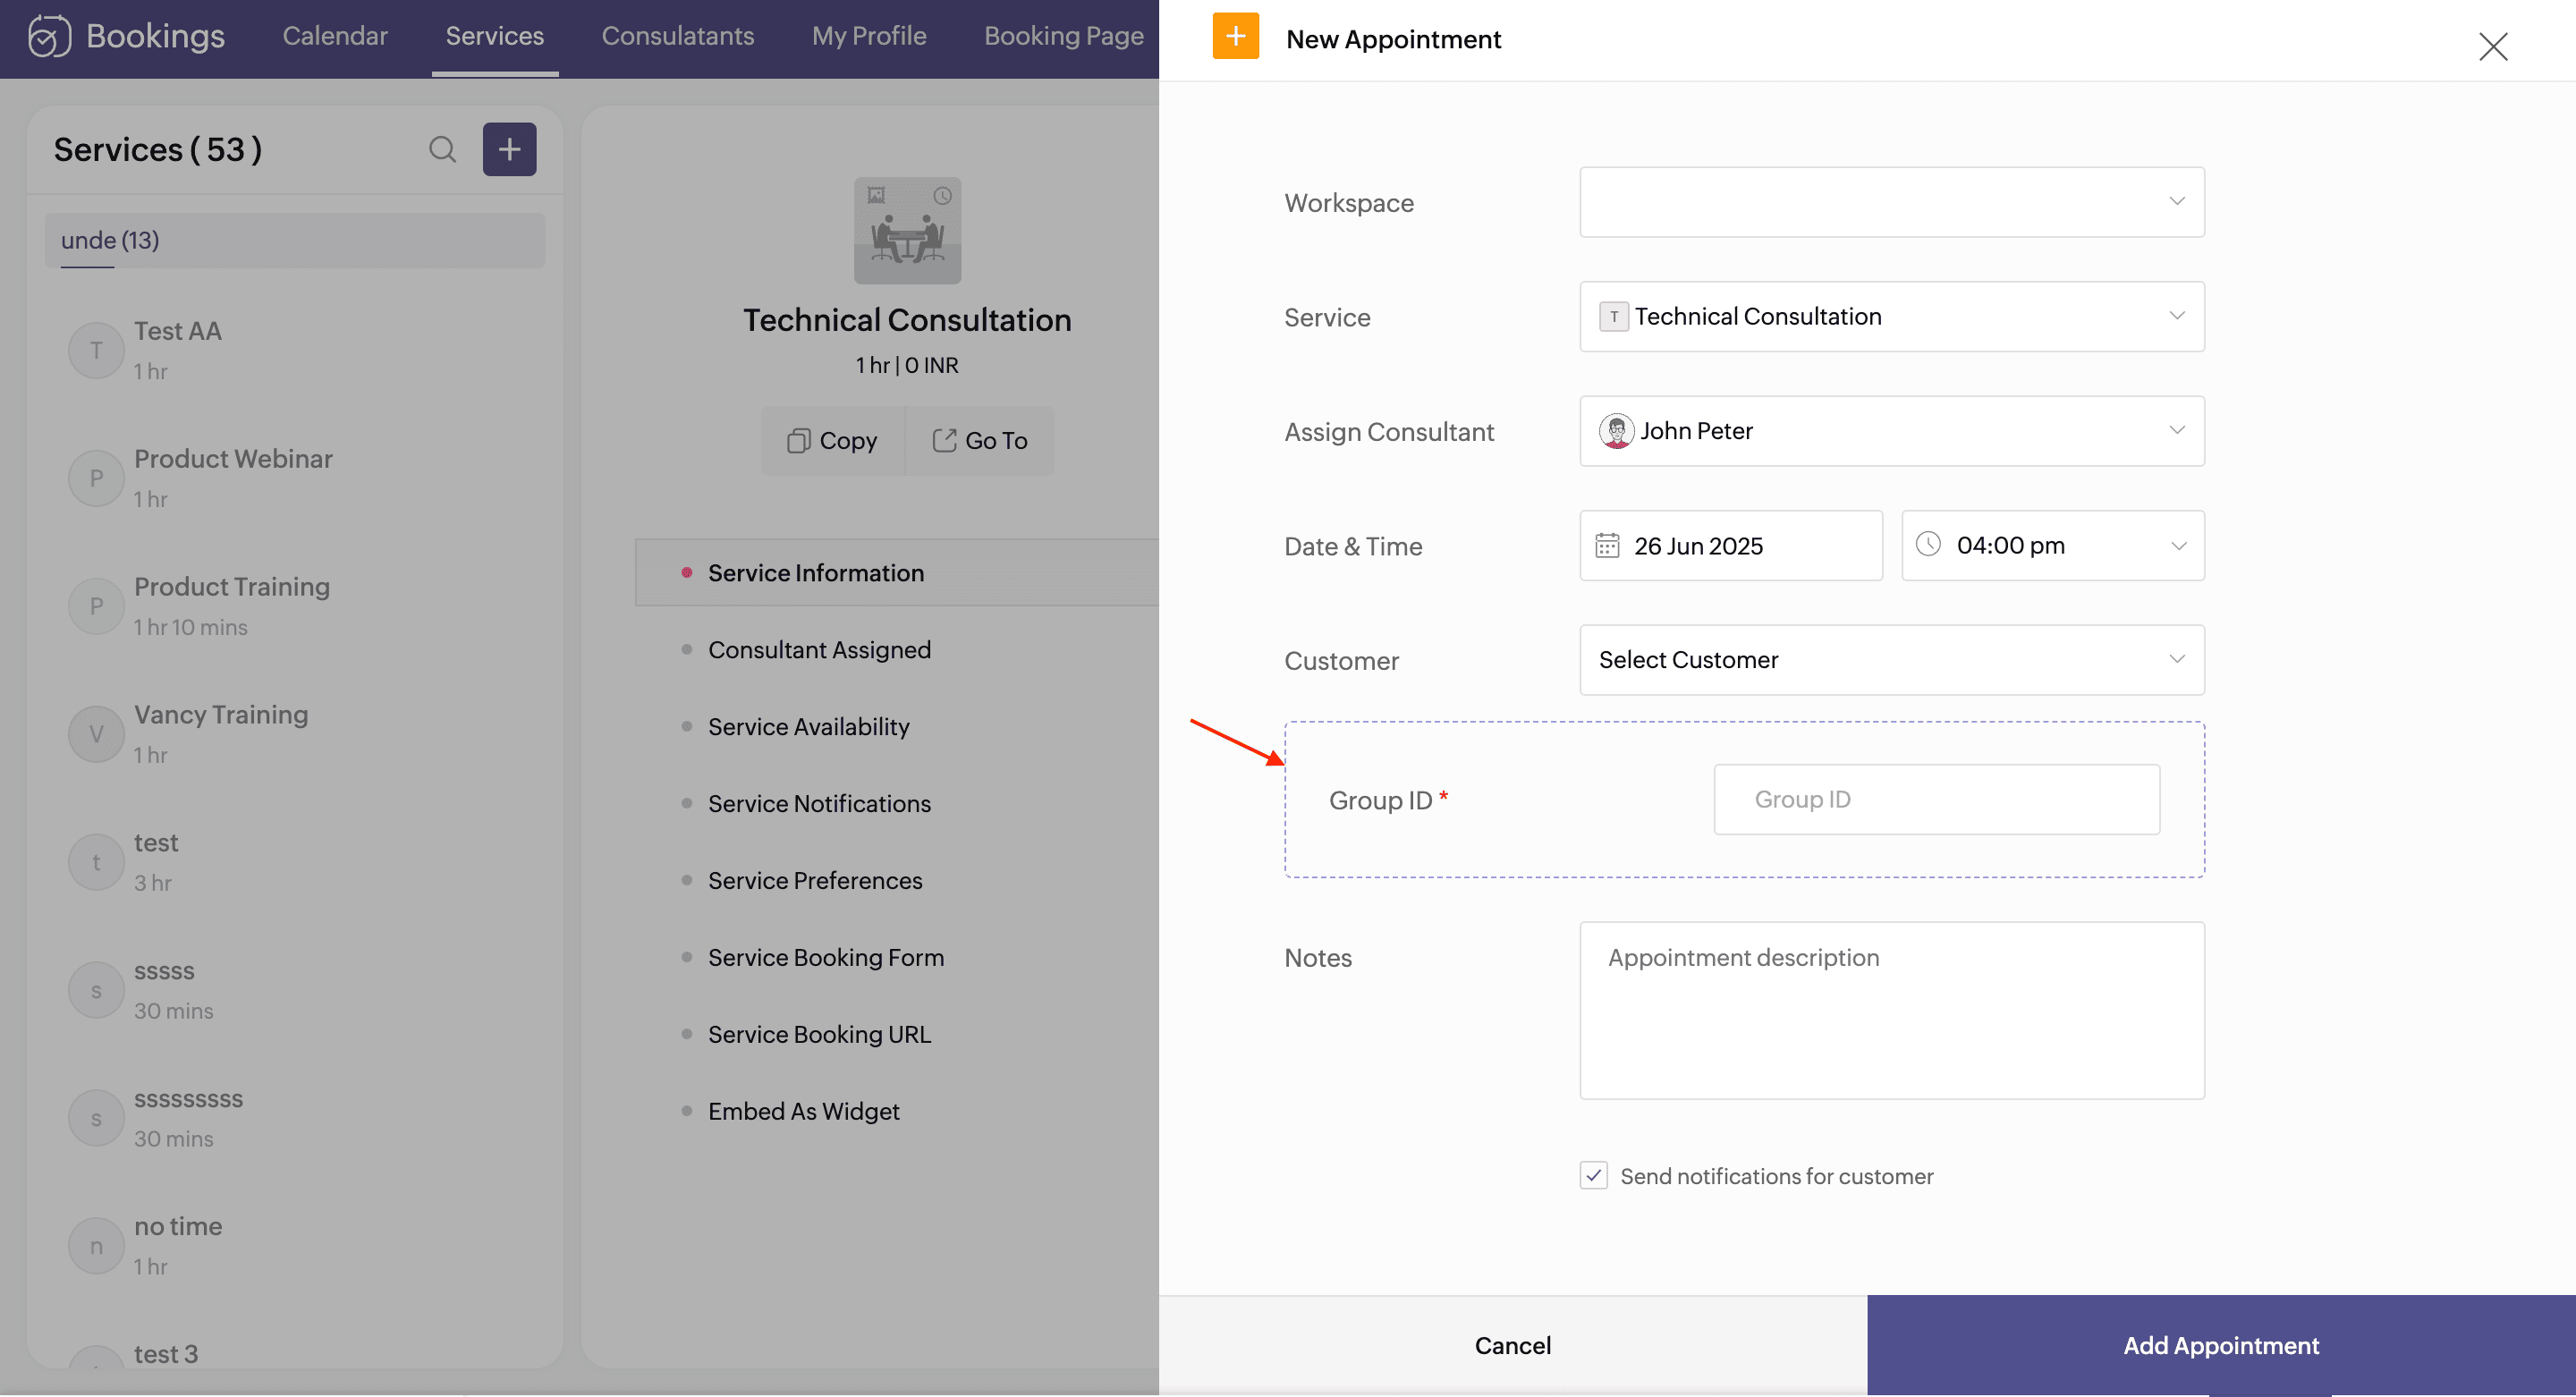Click the no time service avatar
This screenshot has height=1397, width=2576.
[x=96, y=1246]
